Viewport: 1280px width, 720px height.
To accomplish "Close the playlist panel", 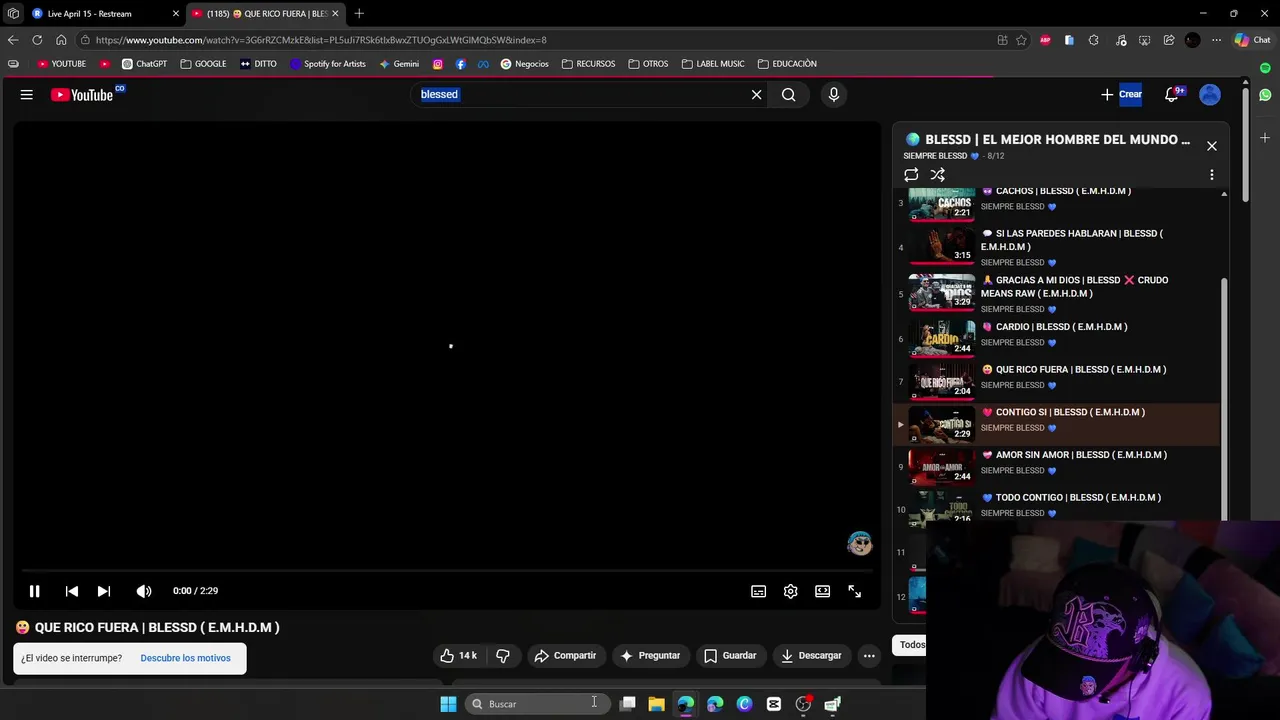I will 1211,146.
